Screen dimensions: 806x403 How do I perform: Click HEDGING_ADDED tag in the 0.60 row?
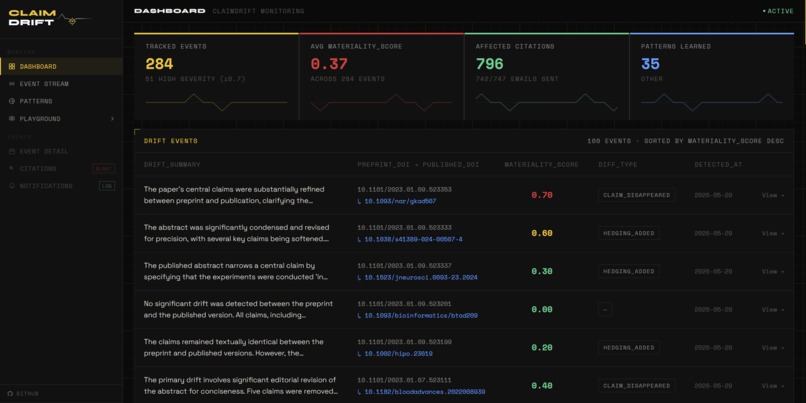629,233
